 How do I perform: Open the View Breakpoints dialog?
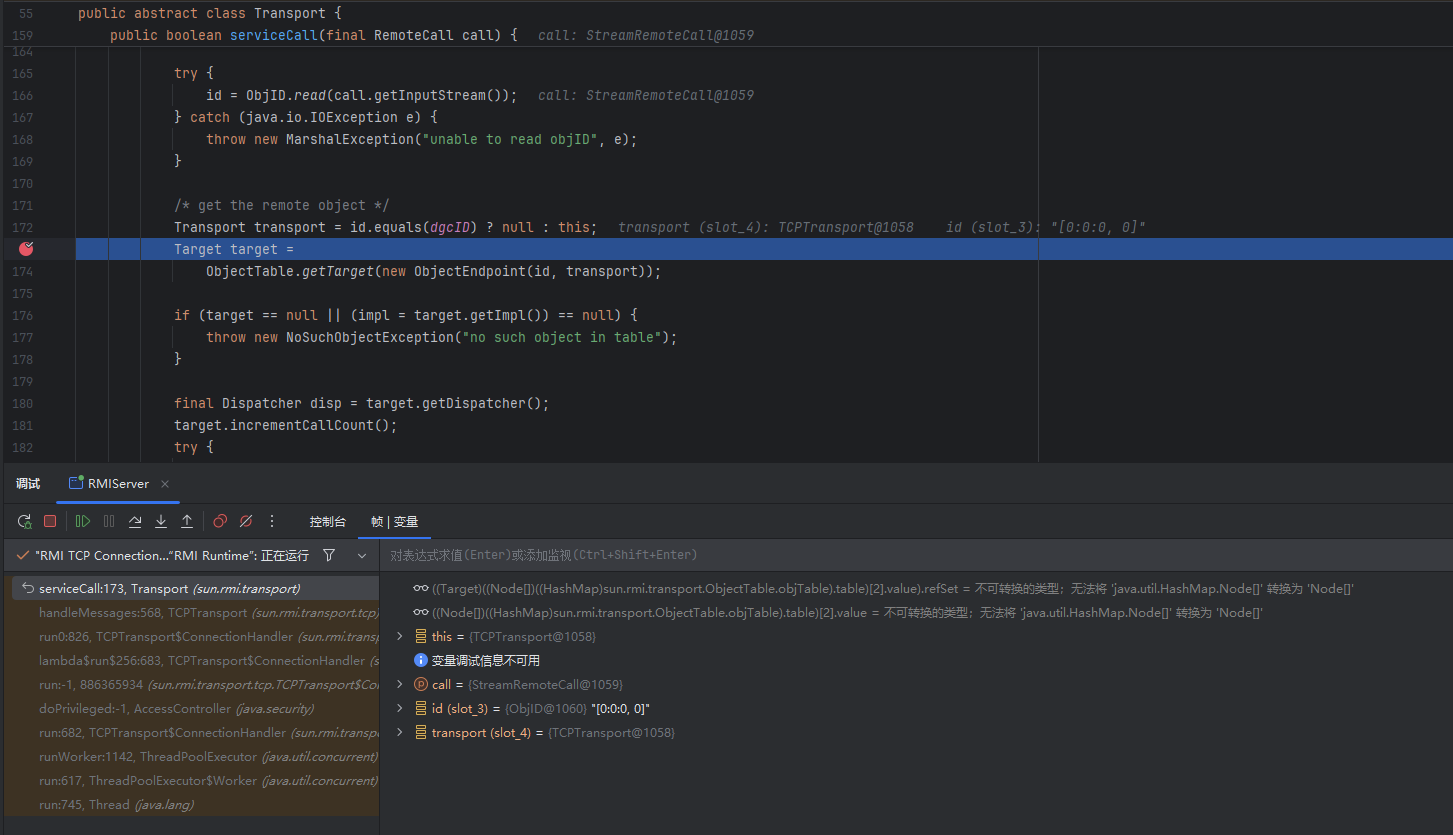[220, 521]
